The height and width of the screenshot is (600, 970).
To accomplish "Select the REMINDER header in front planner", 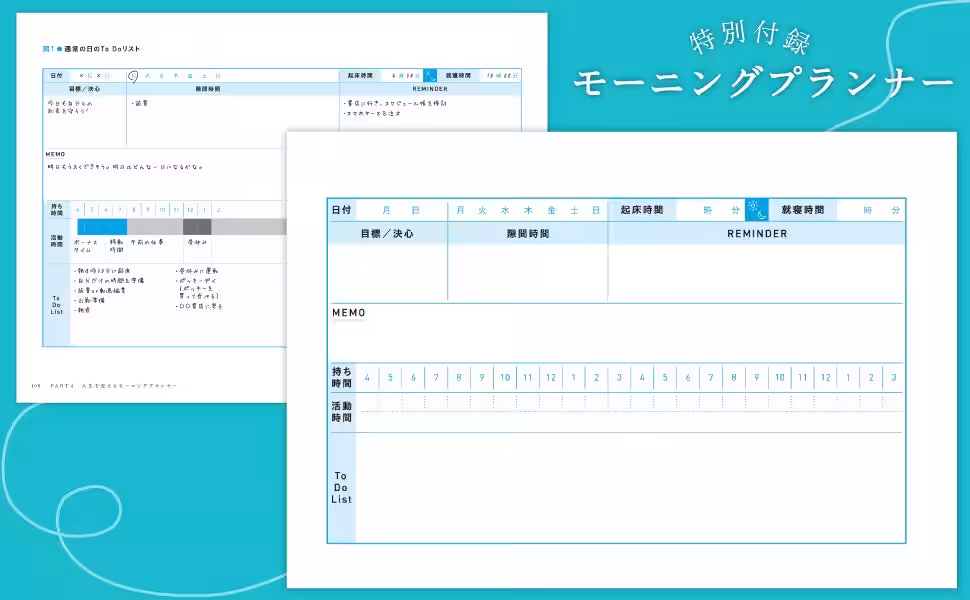I will tap(757, 234).
